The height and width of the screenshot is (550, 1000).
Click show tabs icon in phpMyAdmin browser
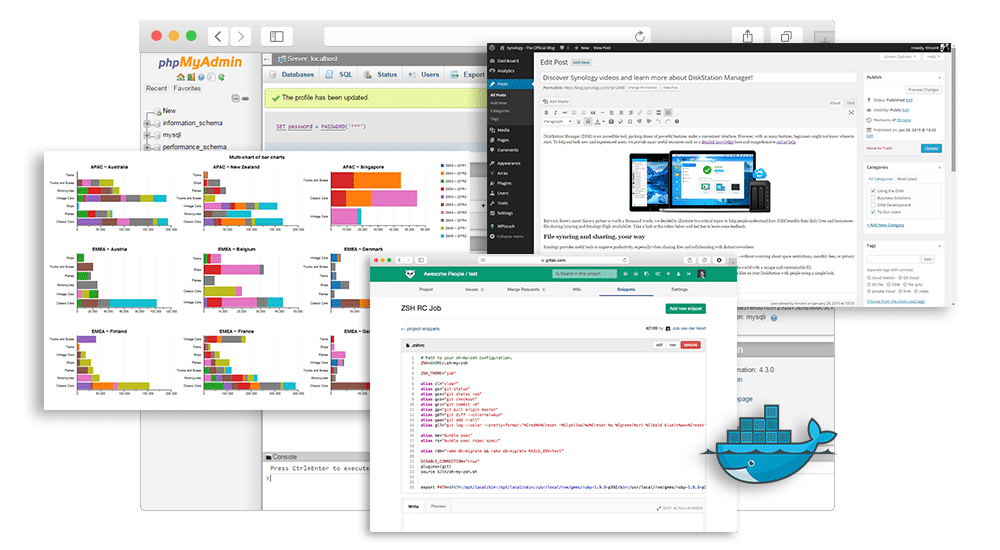click(786, 36)
